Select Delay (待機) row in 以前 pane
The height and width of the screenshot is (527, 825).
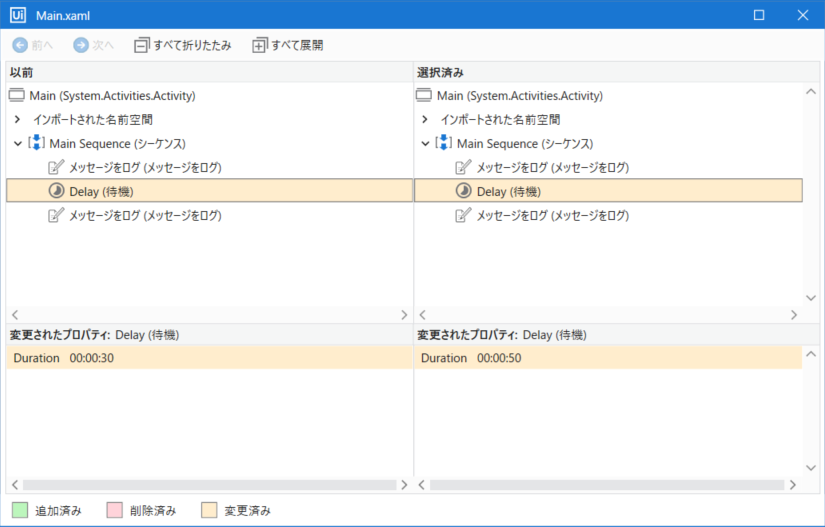[x=209, y=190]
